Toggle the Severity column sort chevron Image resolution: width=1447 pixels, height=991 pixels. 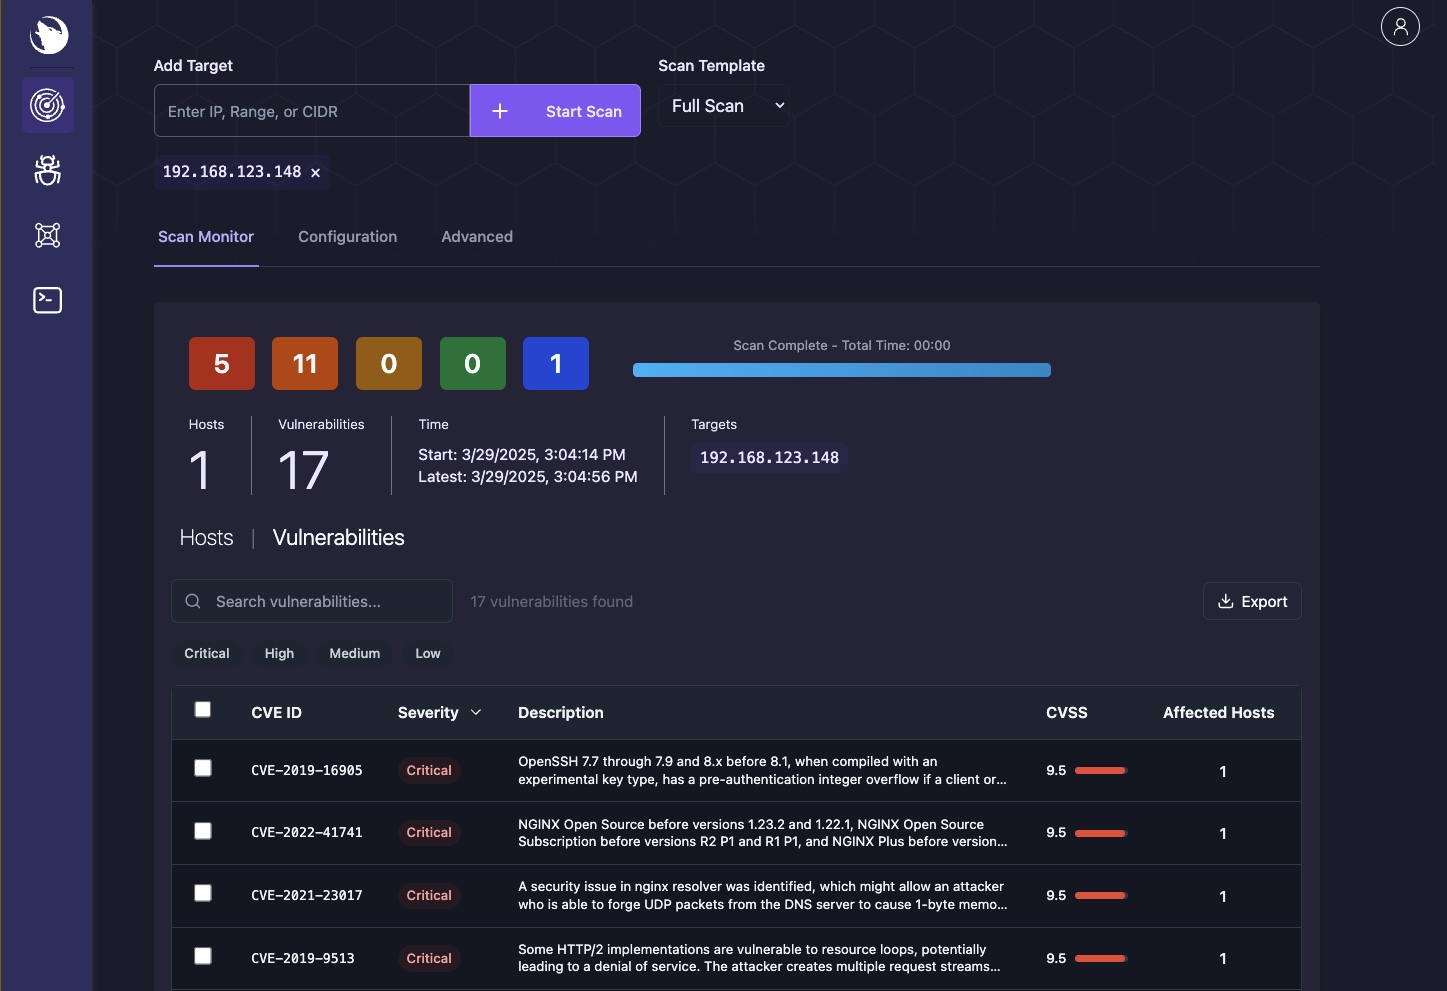pyautogui.click(x=475, y=713)
